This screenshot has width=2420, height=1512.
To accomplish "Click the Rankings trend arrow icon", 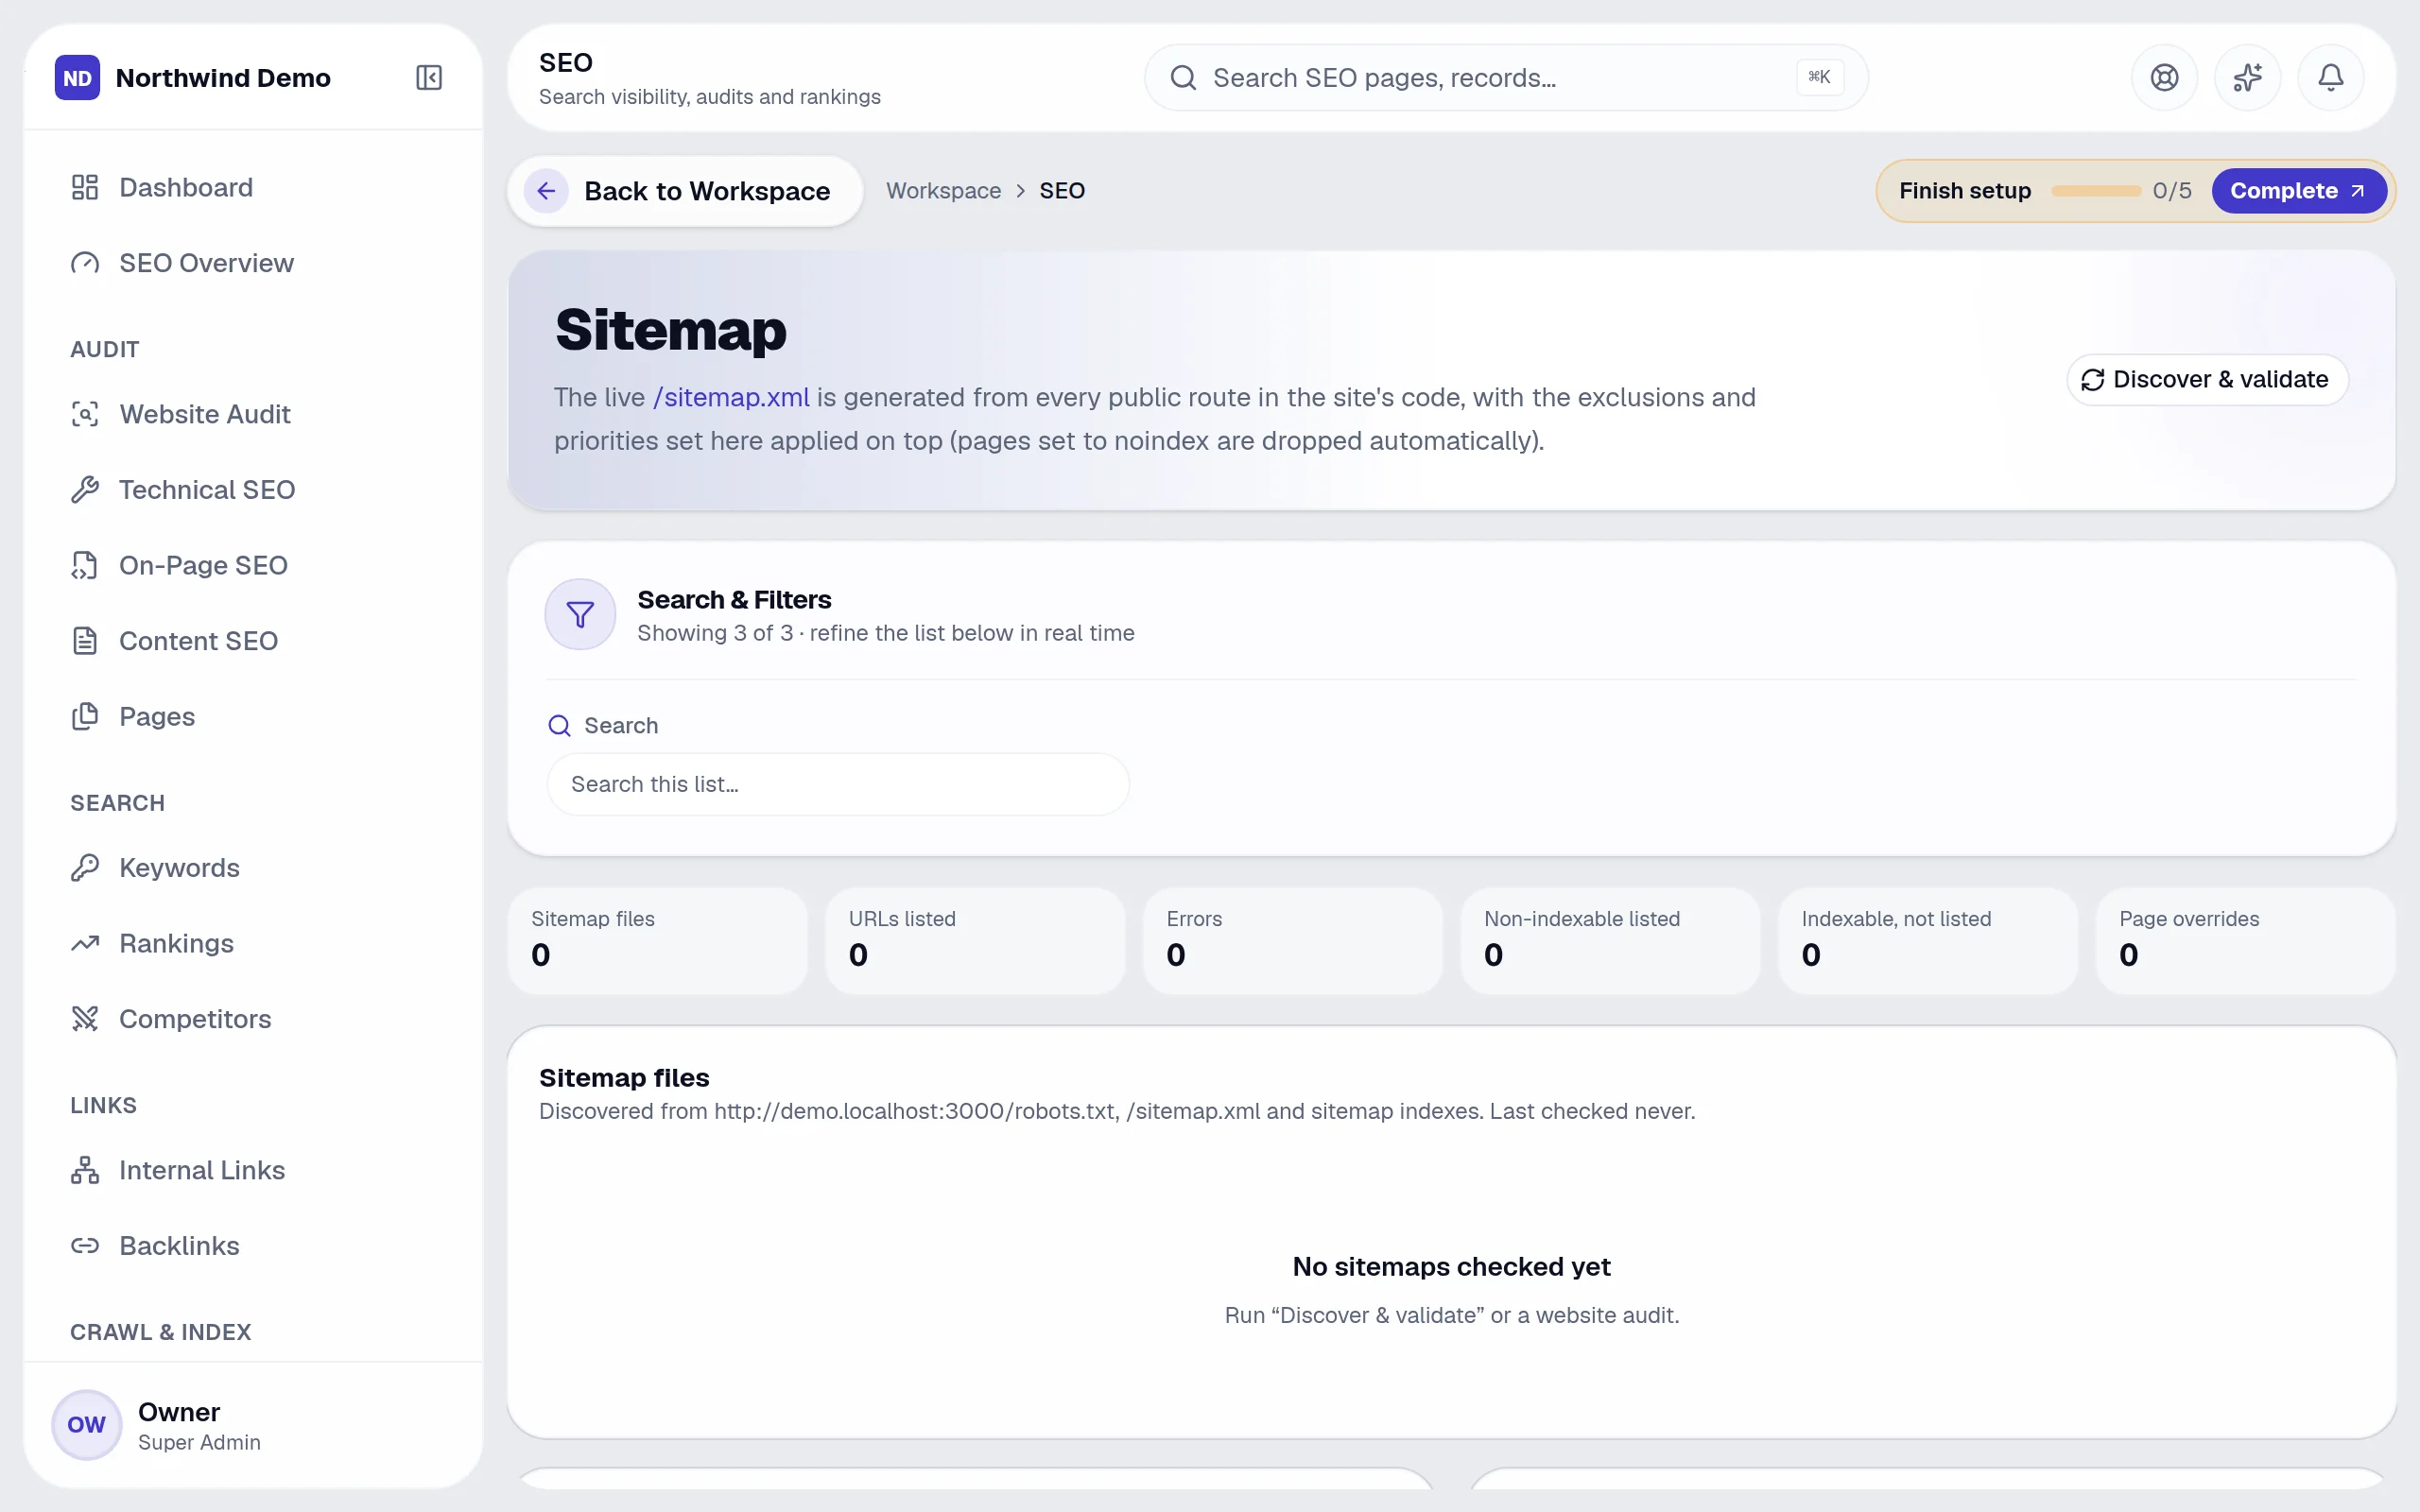I will [x=85, y=943].
